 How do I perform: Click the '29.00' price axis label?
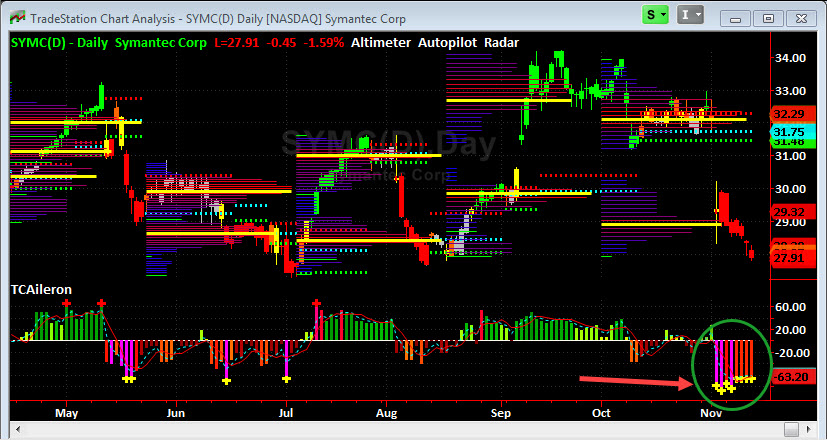click(791, 222)
